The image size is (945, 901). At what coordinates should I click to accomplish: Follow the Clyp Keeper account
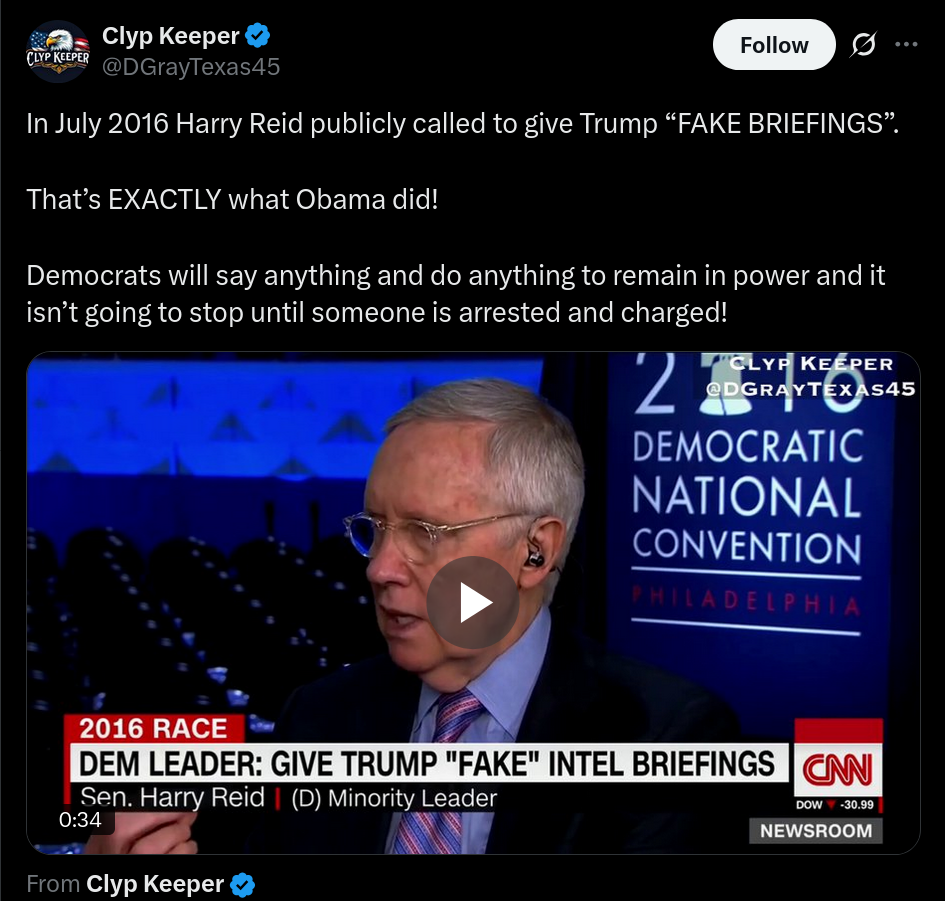point(774,45)
